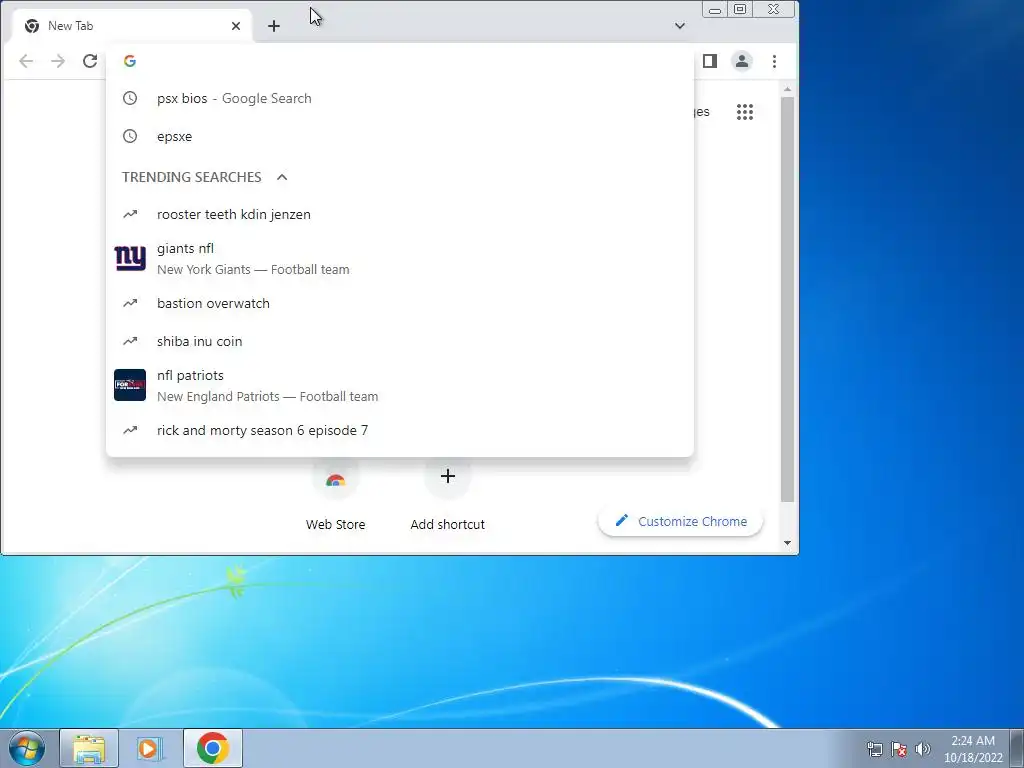This screenshot has height=768, width=1024.
Task: Click the scrollbar down arrow
Action: pyautogui.click(x=788, y=543)
